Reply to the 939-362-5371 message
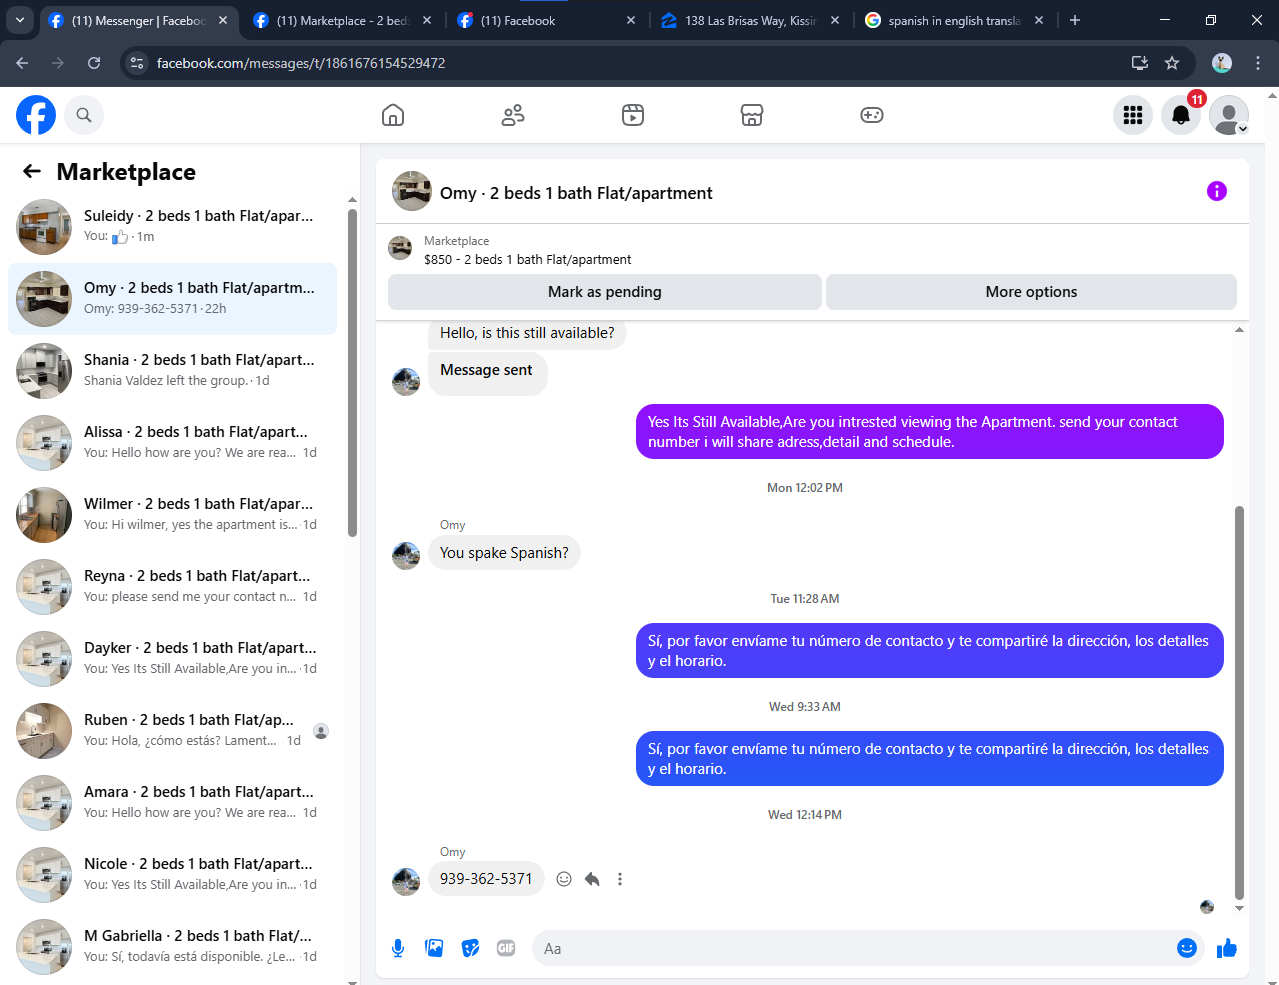Viewport: 1279px width, 985px height. (x=592, y=879)
